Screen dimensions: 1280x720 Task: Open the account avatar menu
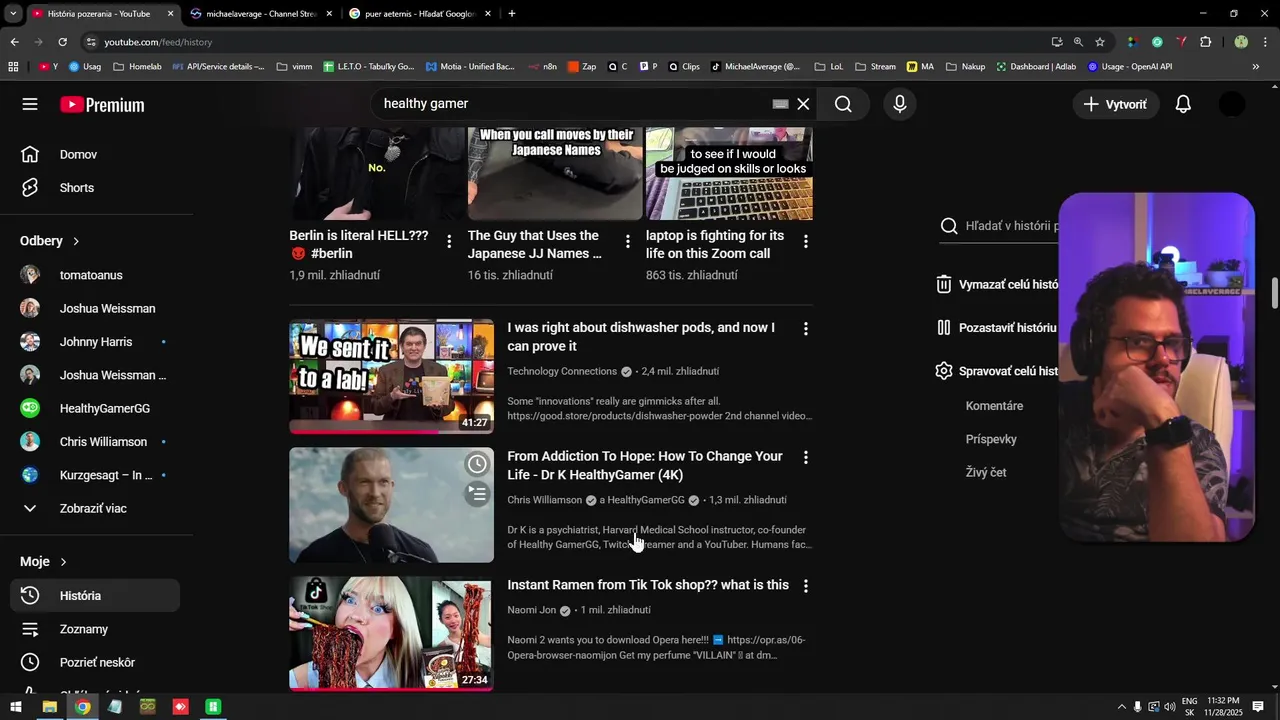1233,104
